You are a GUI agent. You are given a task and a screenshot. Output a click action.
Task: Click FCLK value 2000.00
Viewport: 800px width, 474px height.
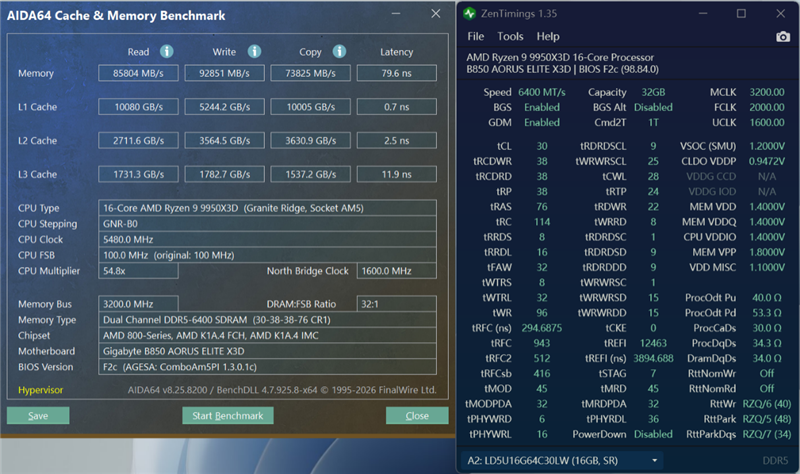point(767,107)
